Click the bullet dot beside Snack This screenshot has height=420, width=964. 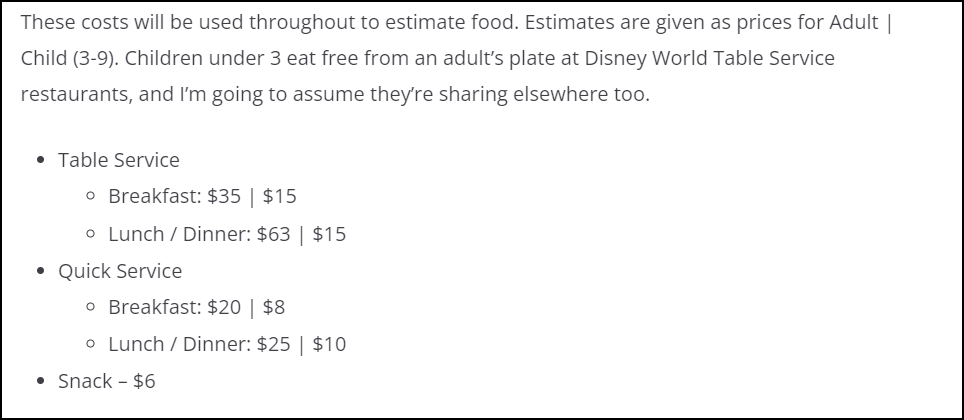tap(41, 381)
